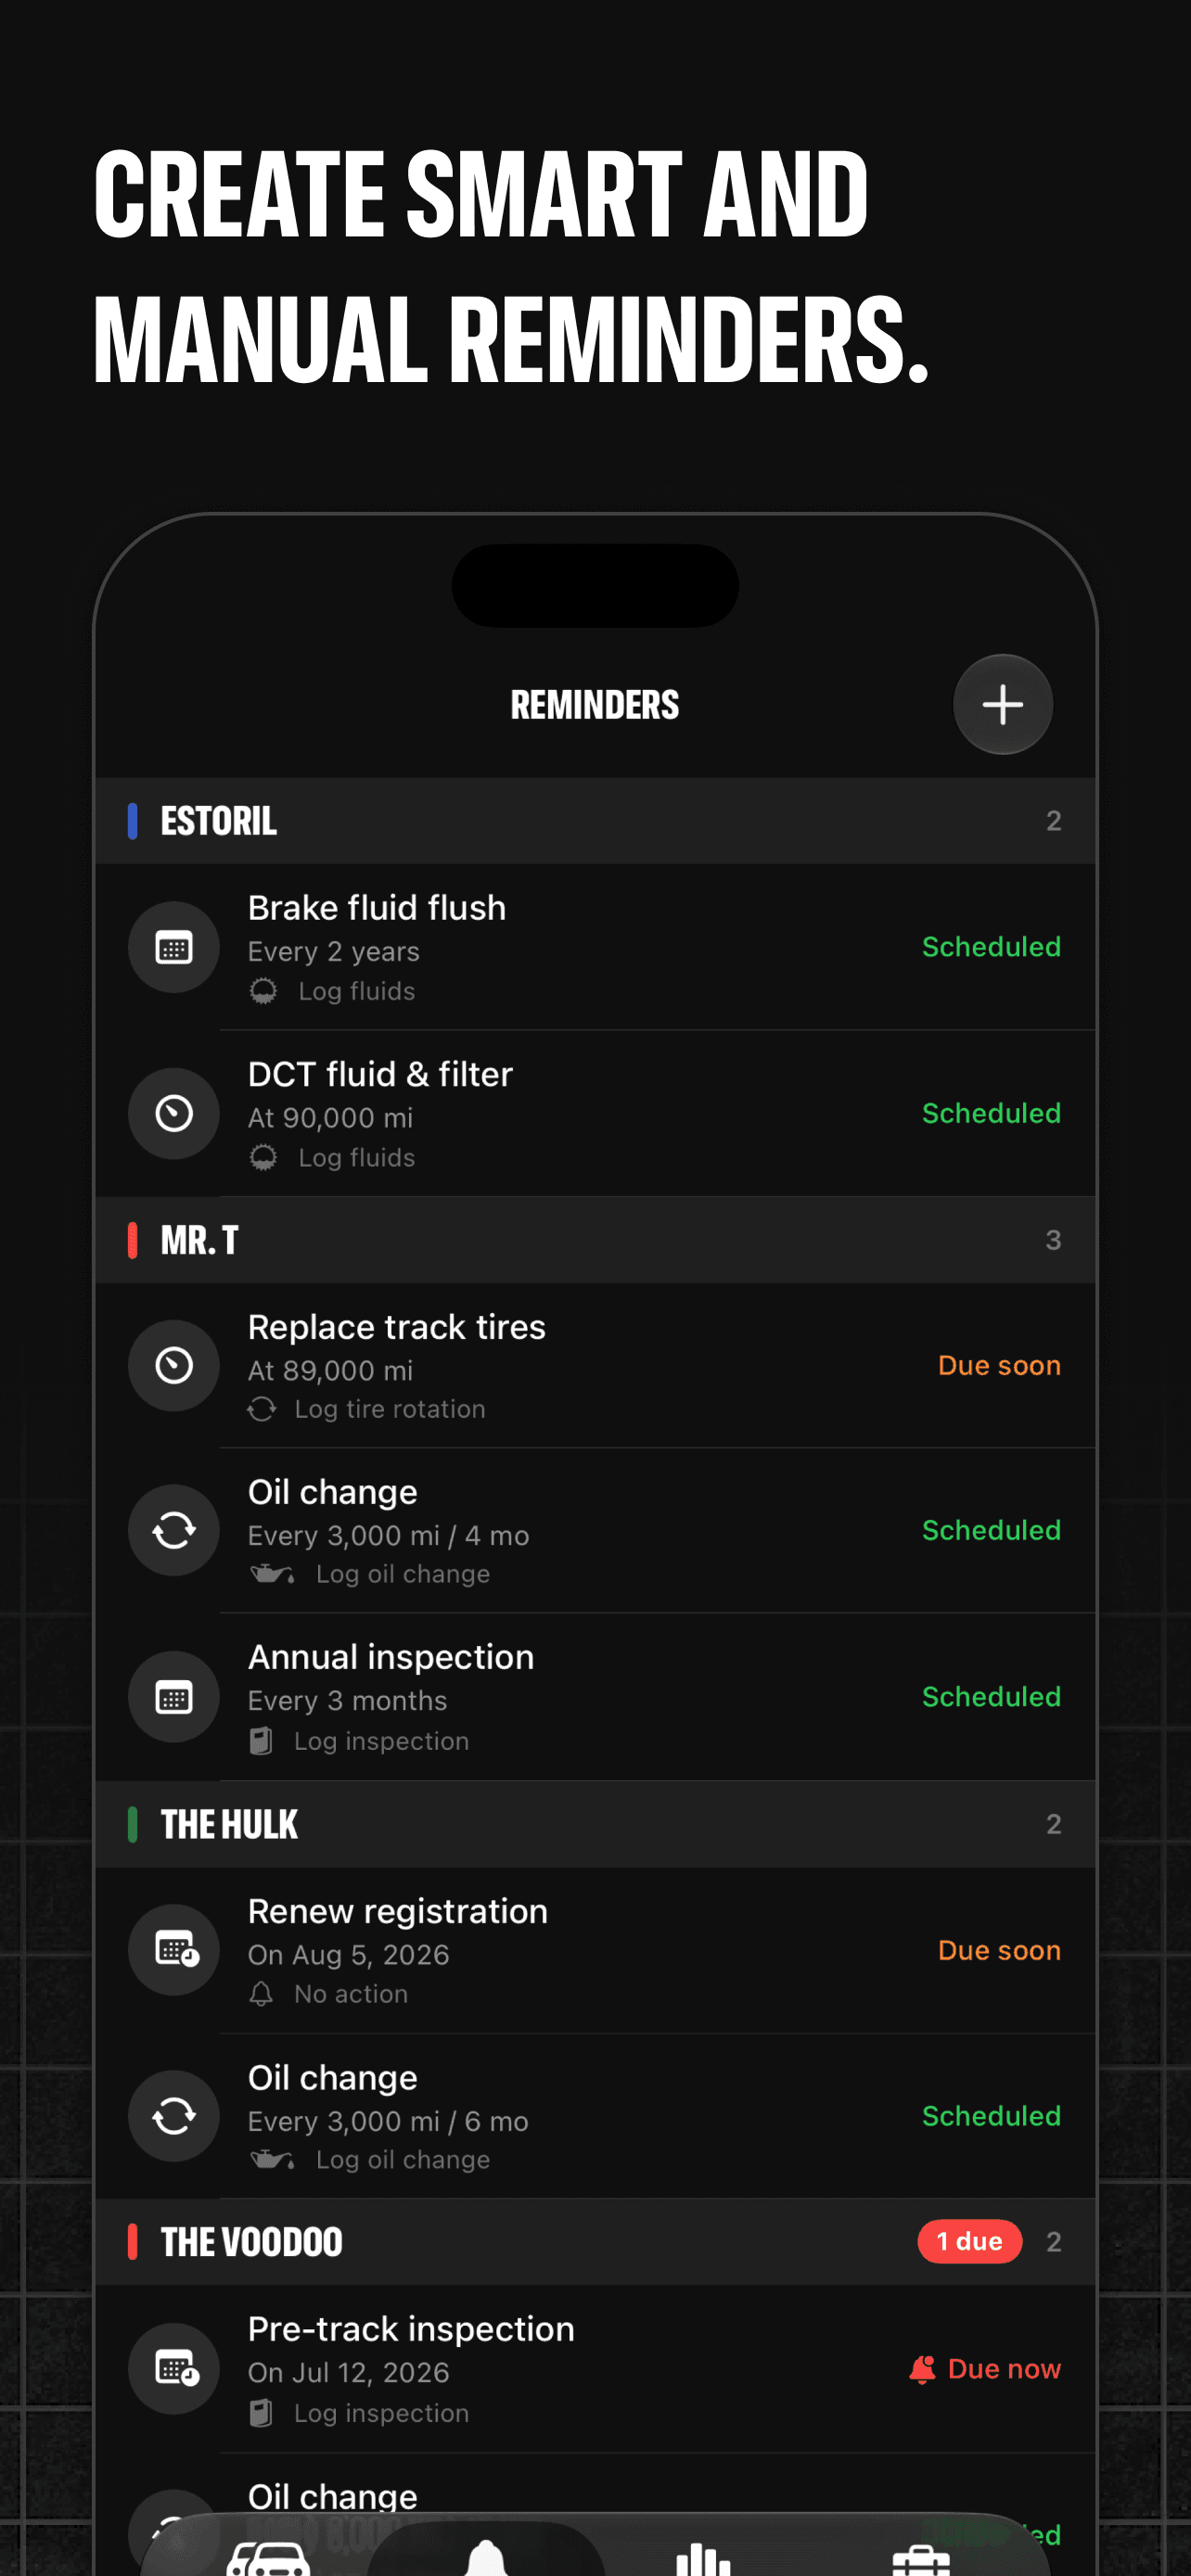The image size is (1191, 2576).
Task: Open the Hulk Oil change every 3,000 mi / 6 mo
Action: click(x=595, y=2116)
